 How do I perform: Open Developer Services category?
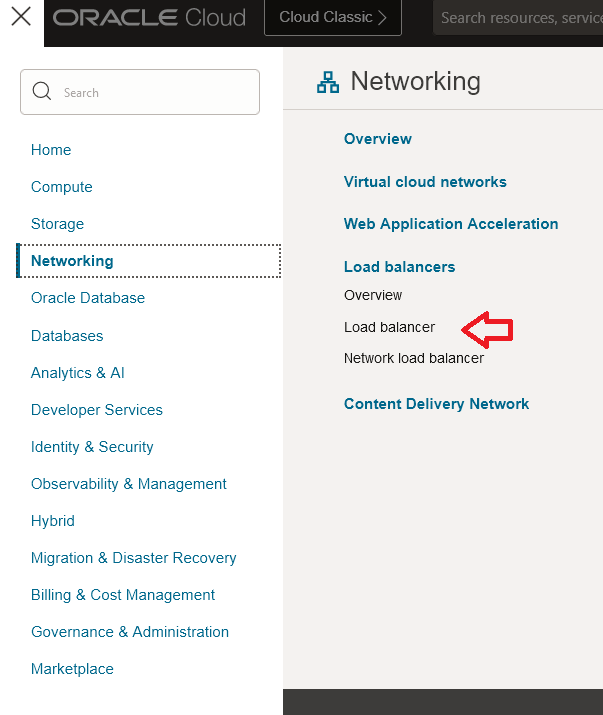[x=97, y=410]
